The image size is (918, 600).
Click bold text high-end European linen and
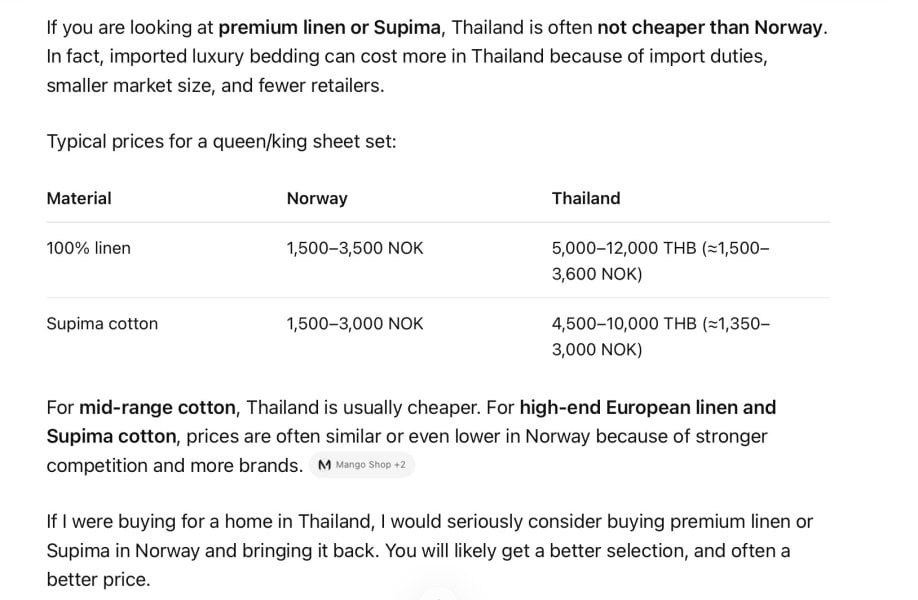tap(648, 407)
